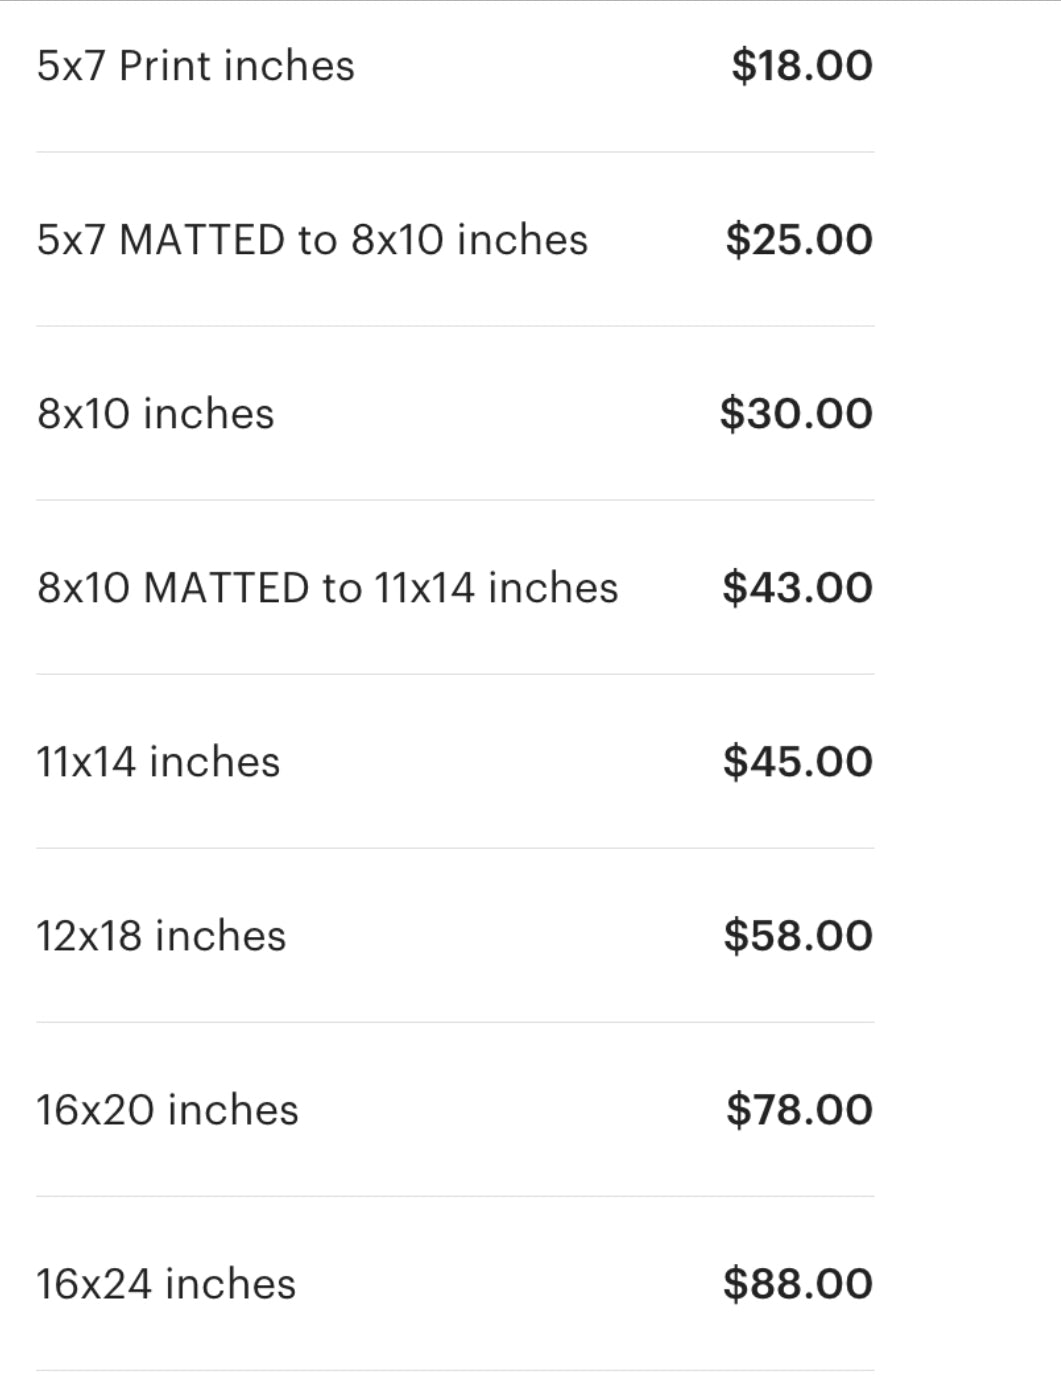Viewport: 1061px width, 1392px height.
Task: Click the word "Print" in first option
Action: 165,66
